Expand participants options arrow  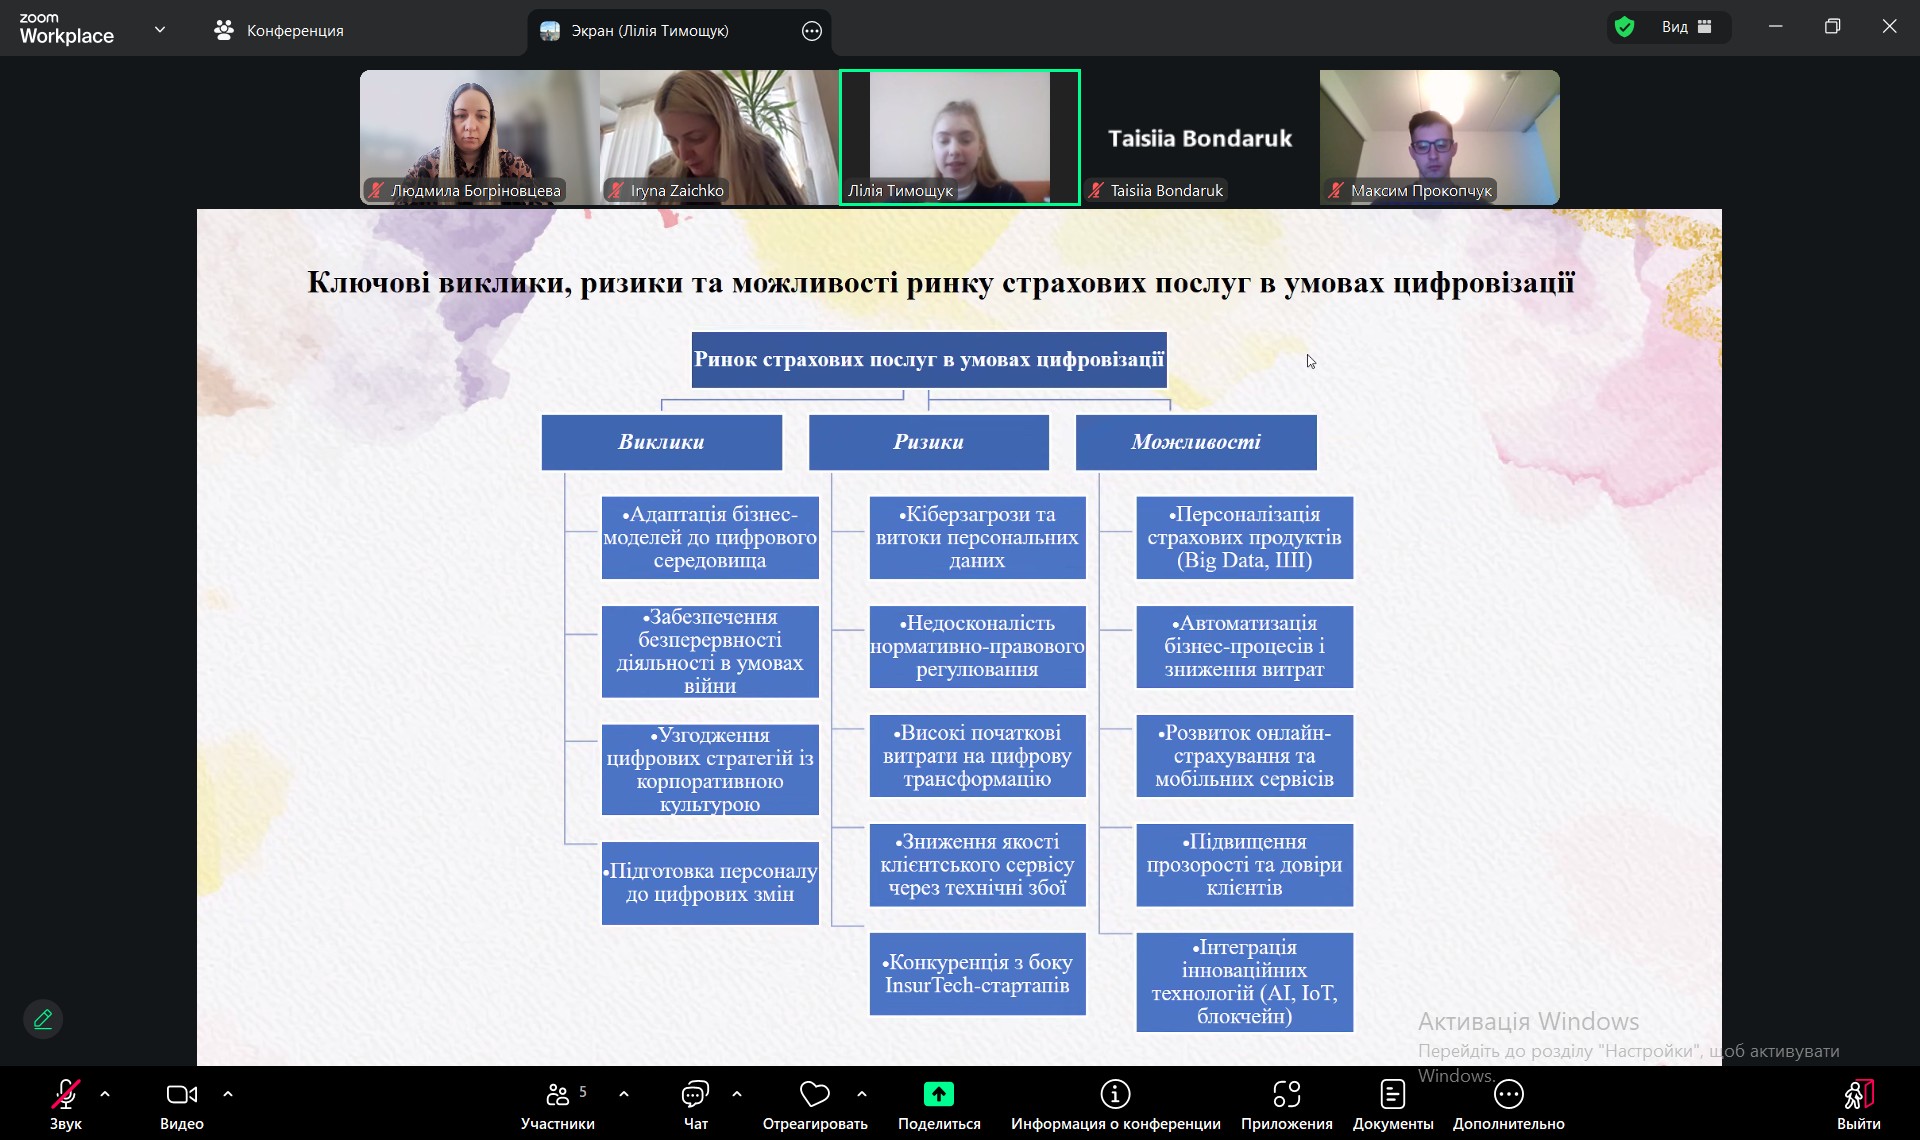tap(624, 1094)
